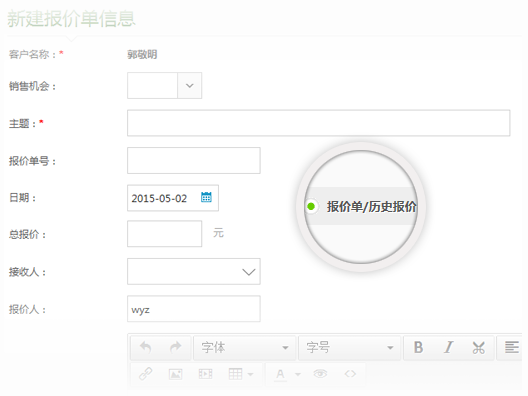Toggle italic formatting in the editor
The height and width of the screenshot is (396, 528).
click(x=449, y=347)
